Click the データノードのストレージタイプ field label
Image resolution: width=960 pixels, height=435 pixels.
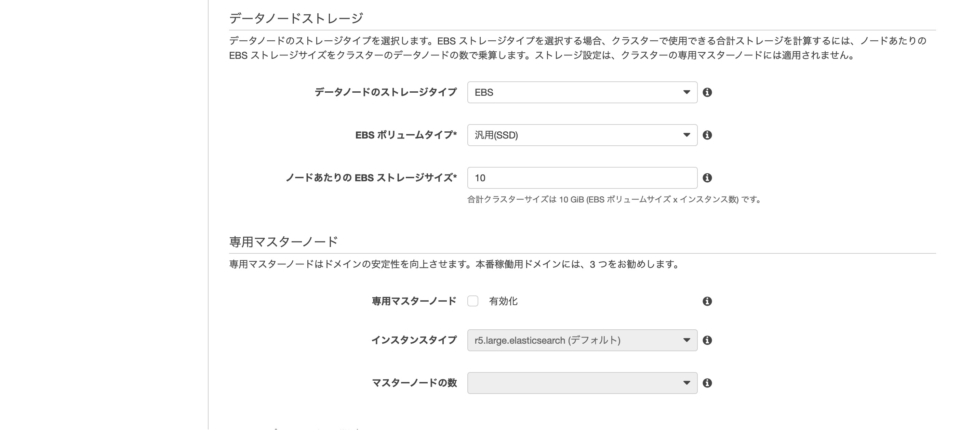[386, 92]
